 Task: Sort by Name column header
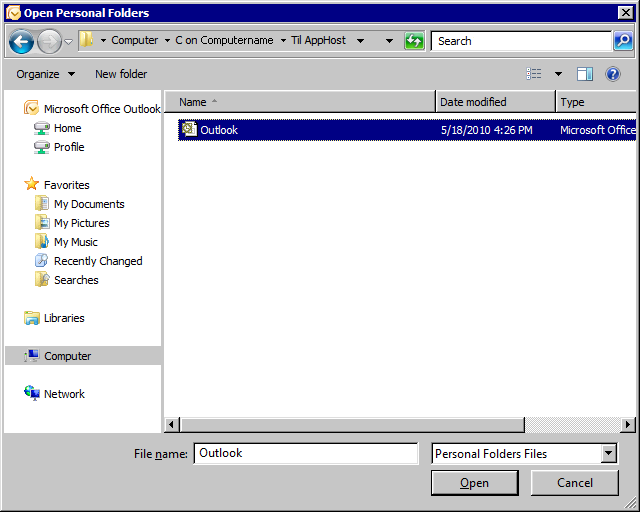[x=300, y=102]
